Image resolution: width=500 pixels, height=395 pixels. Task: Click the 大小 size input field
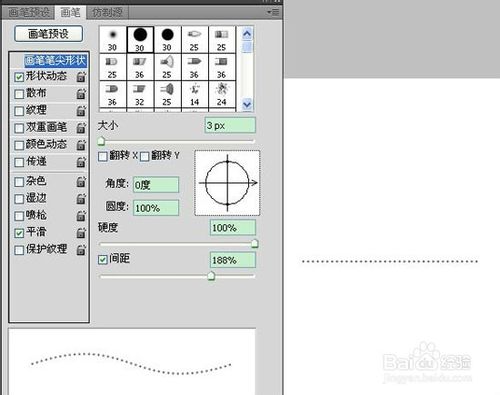pyautogui.click(x=230, y=126)
